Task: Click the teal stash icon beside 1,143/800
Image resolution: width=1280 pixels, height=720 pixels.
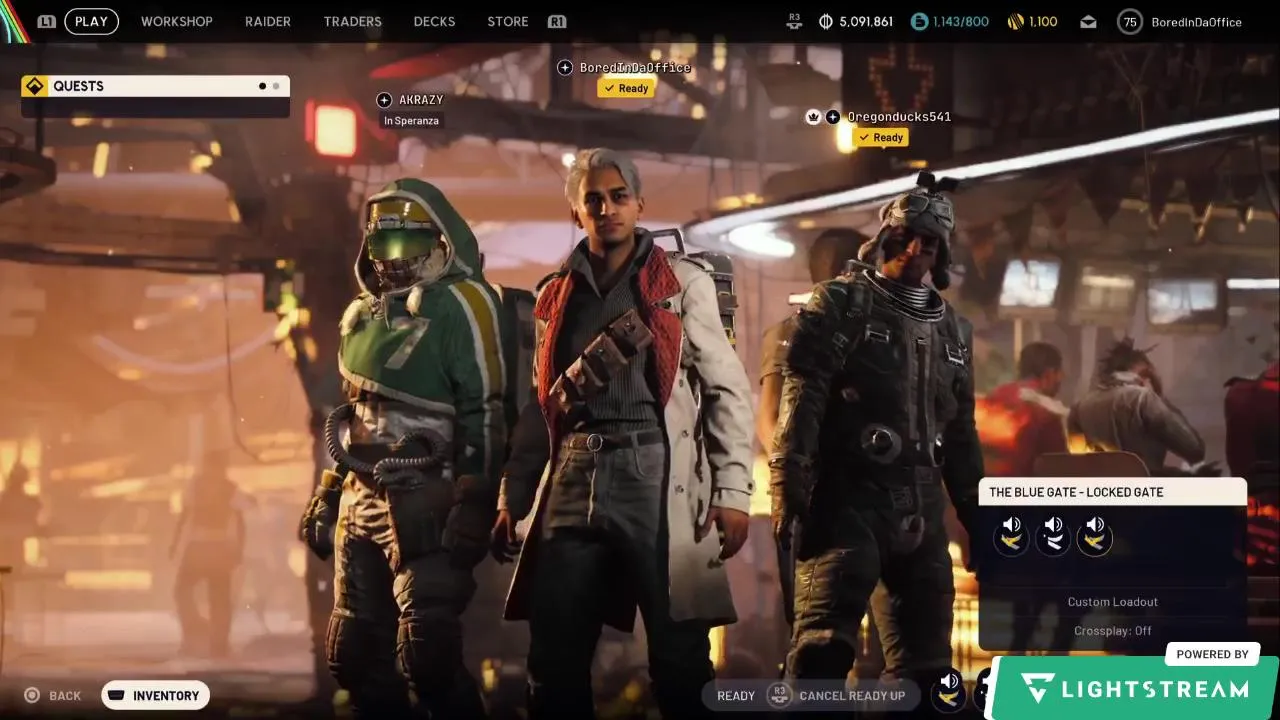Action: click(x=919, y=21)
